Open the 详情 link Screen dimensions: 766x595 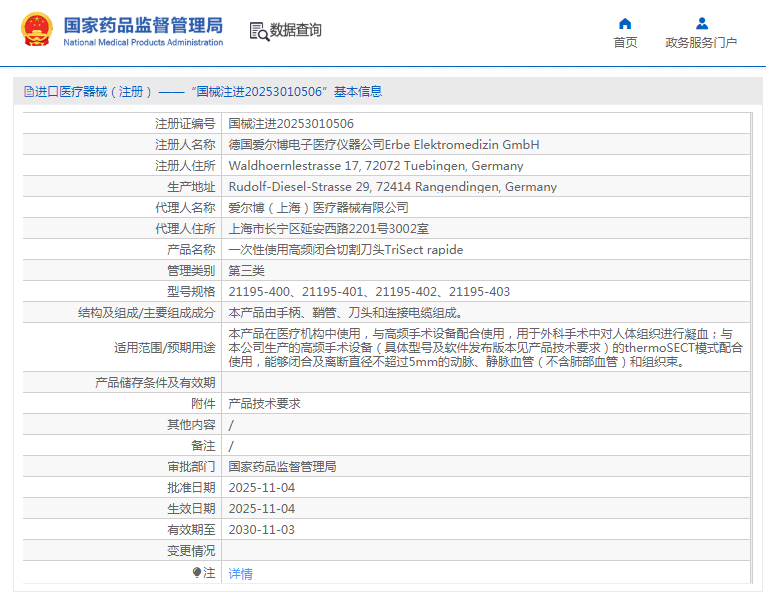[x=240, y=574]
